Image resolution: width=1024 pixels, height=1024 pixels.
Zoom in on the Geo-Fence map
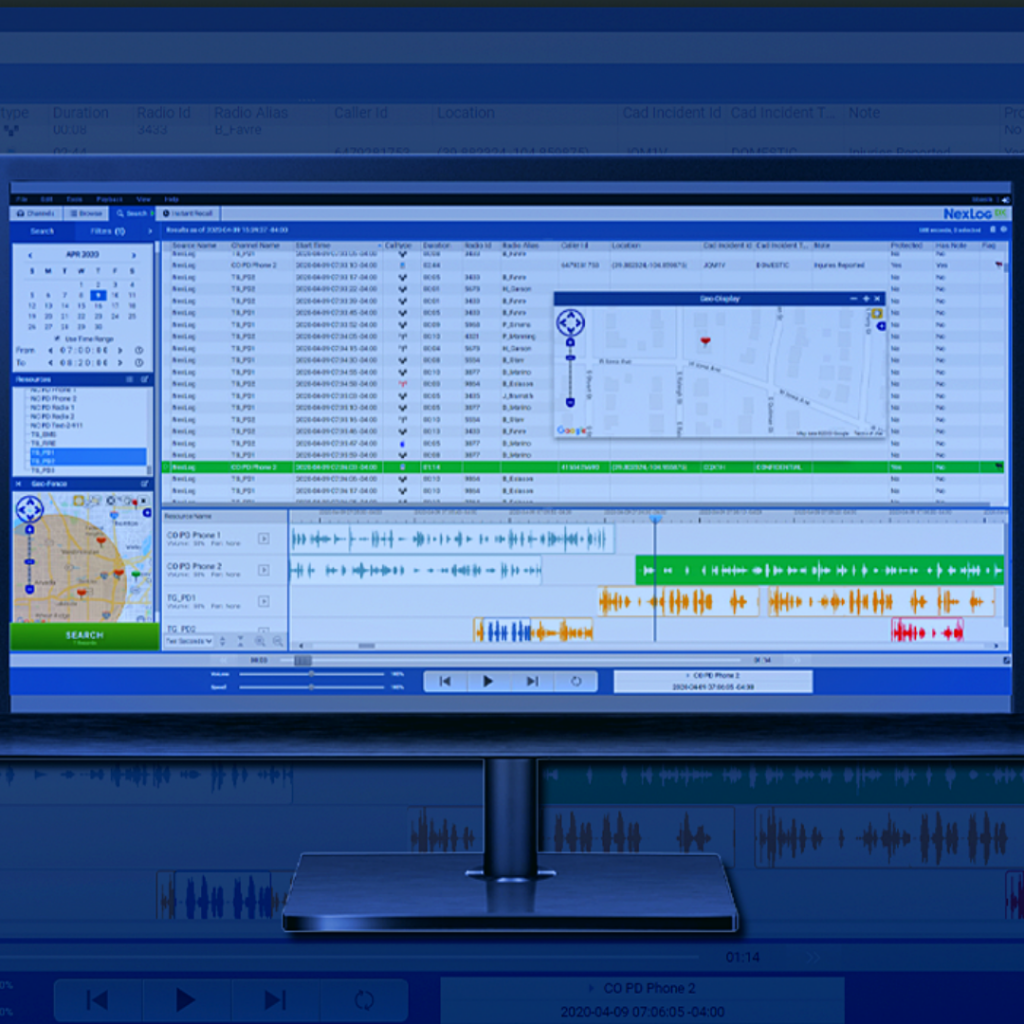pos(29,530)
